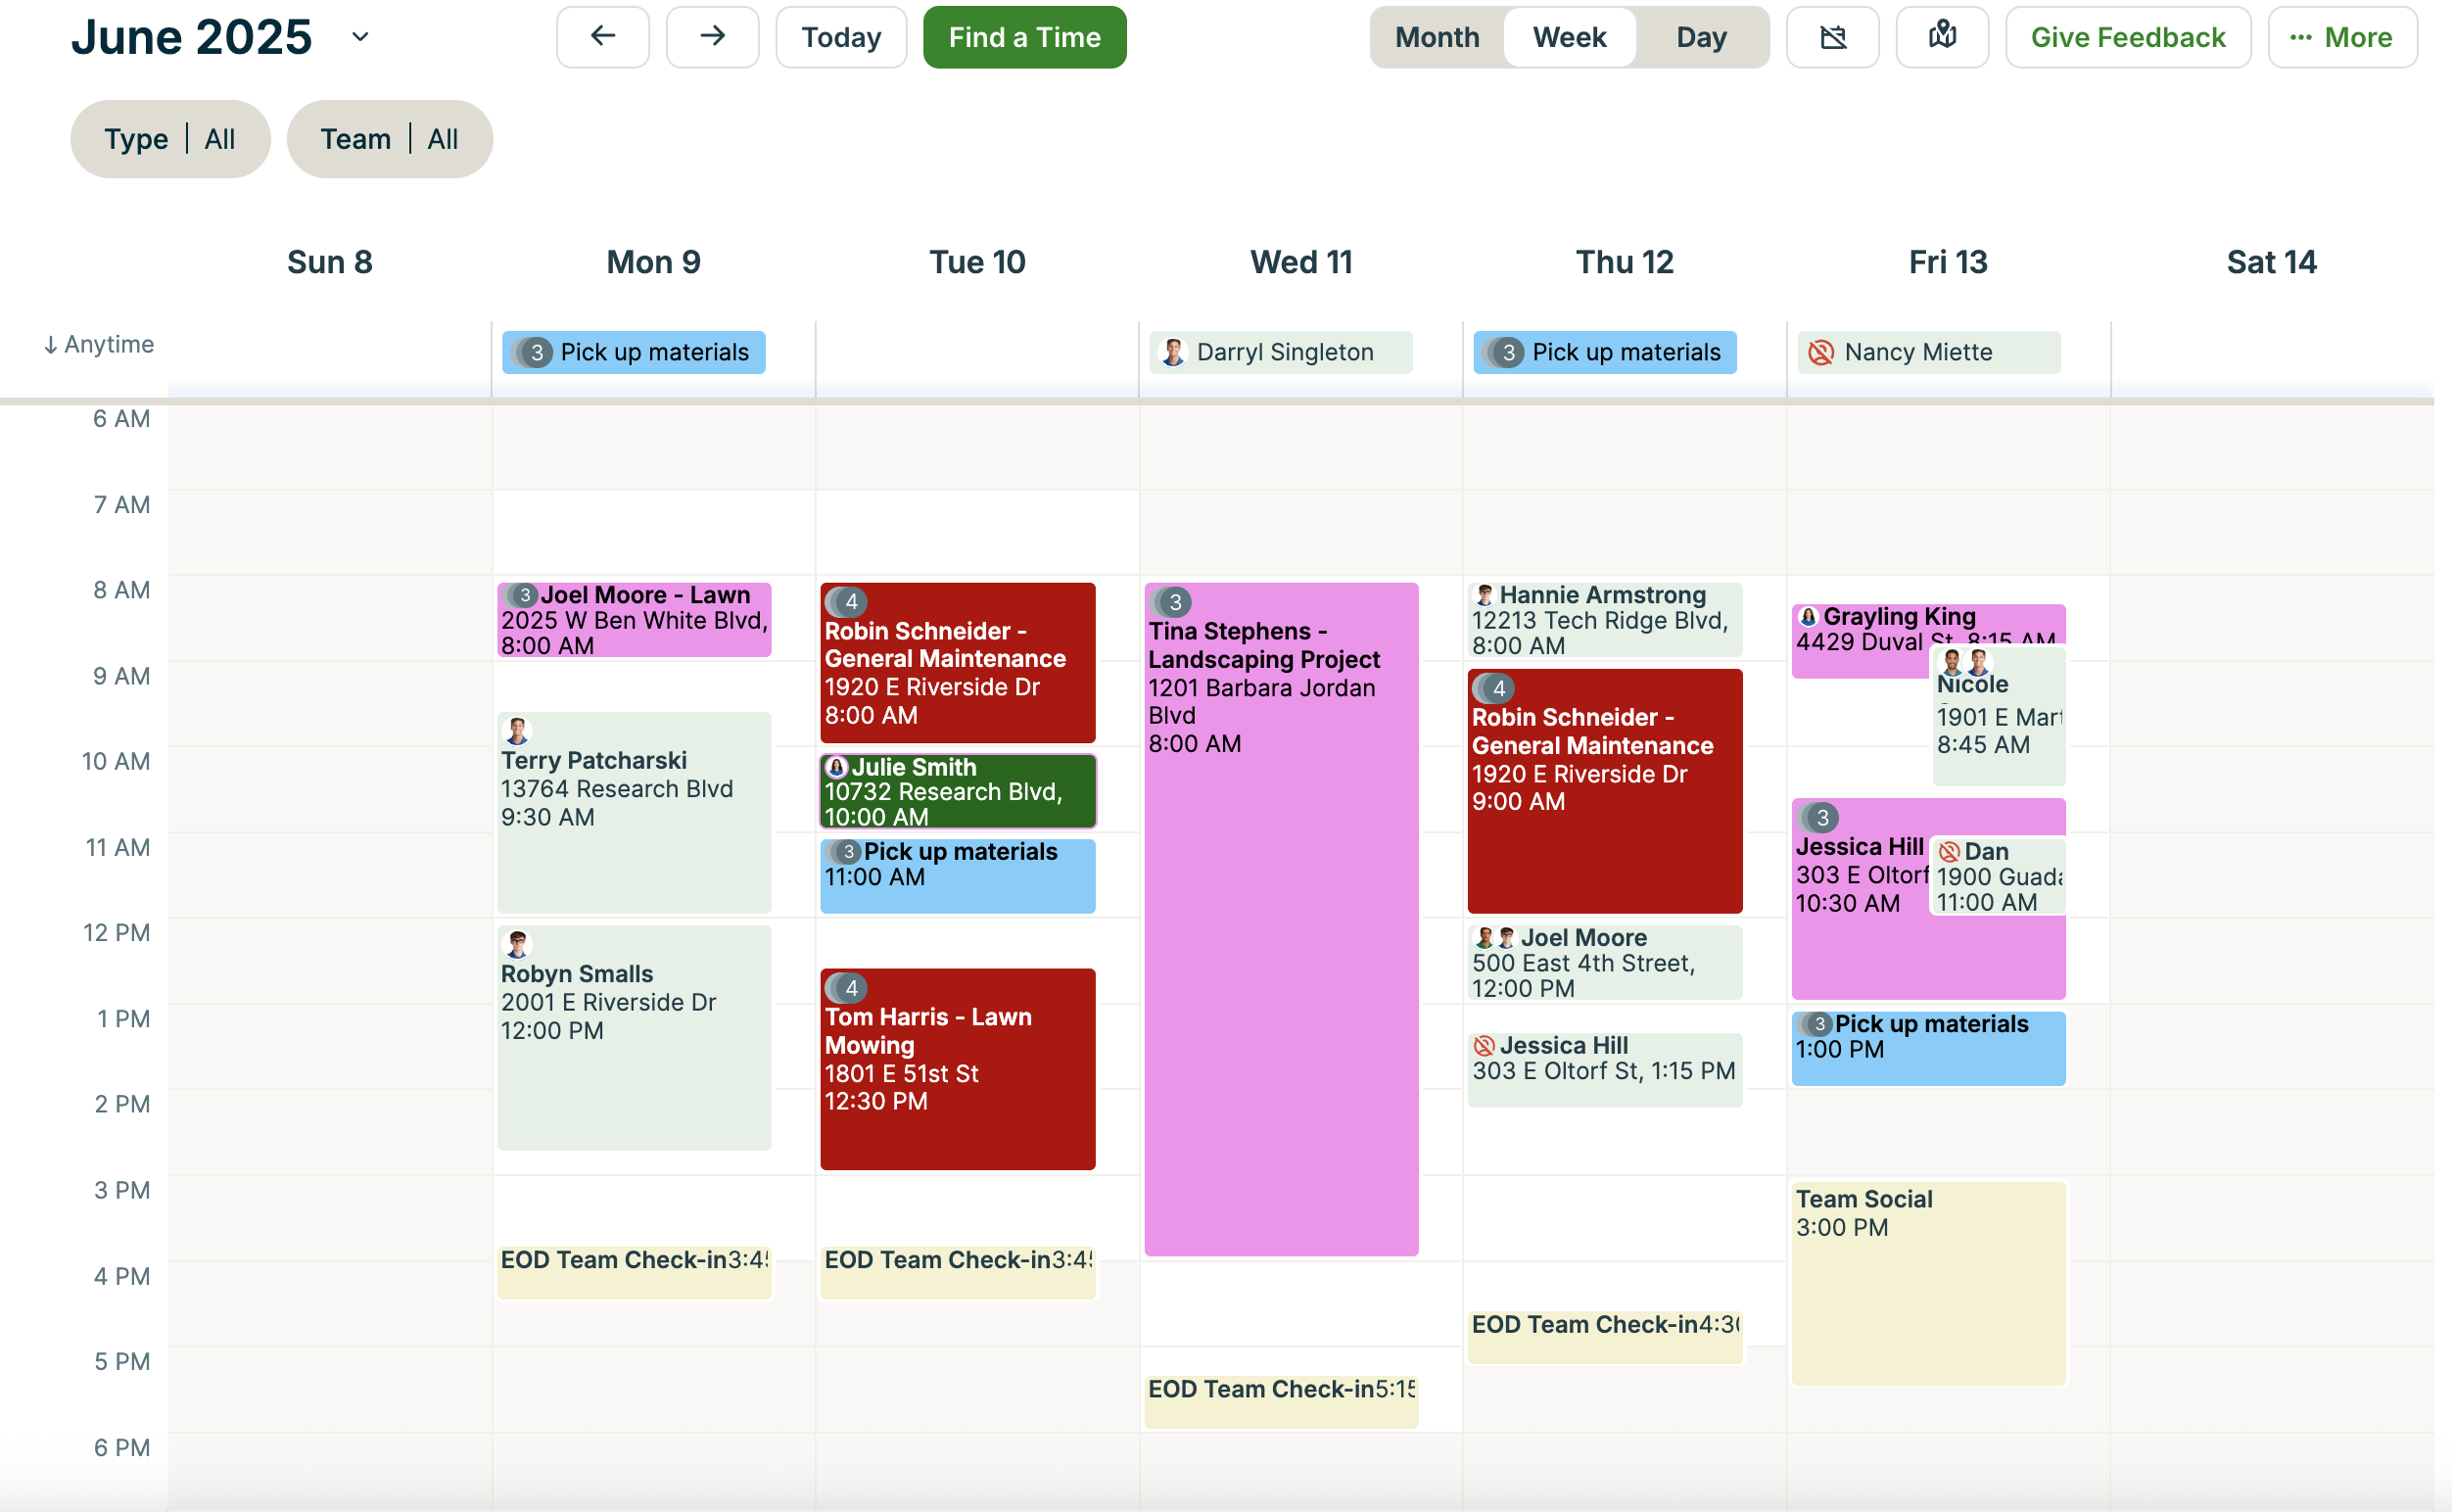This screenshot has width=2452, height=1512.
Task: Click the '3' badge on Monday's Pick up materials
Action: coord(533,352)
